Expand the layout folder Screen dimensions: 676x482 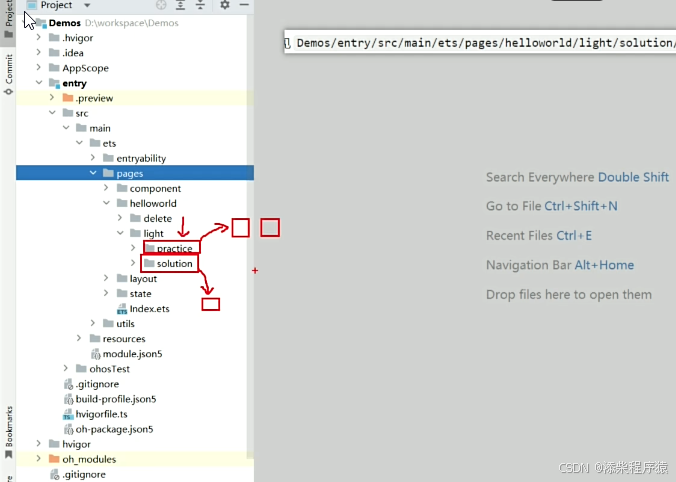[x=106, y=279]
